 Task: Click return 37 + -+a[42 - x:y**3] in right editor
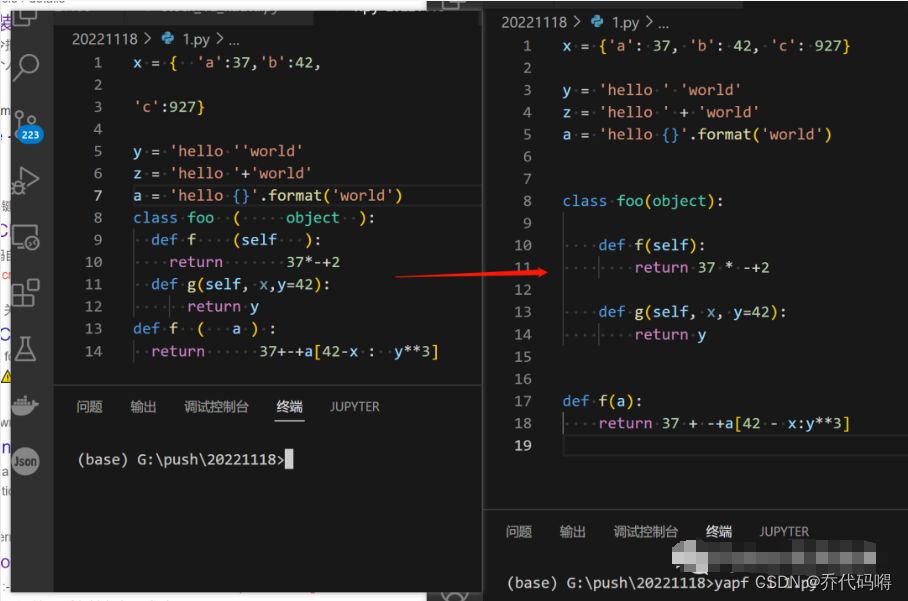click(724, 424)
